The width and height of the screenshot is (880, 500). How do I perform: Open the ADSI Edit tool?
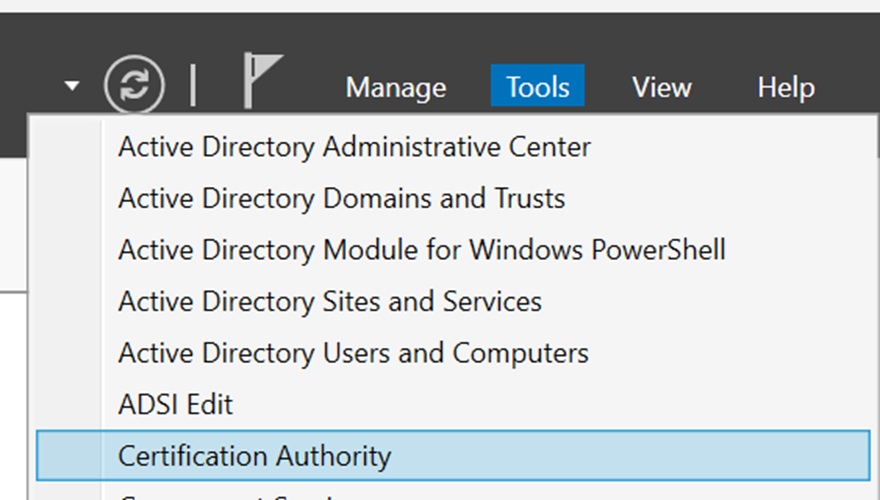pos(175,405)
